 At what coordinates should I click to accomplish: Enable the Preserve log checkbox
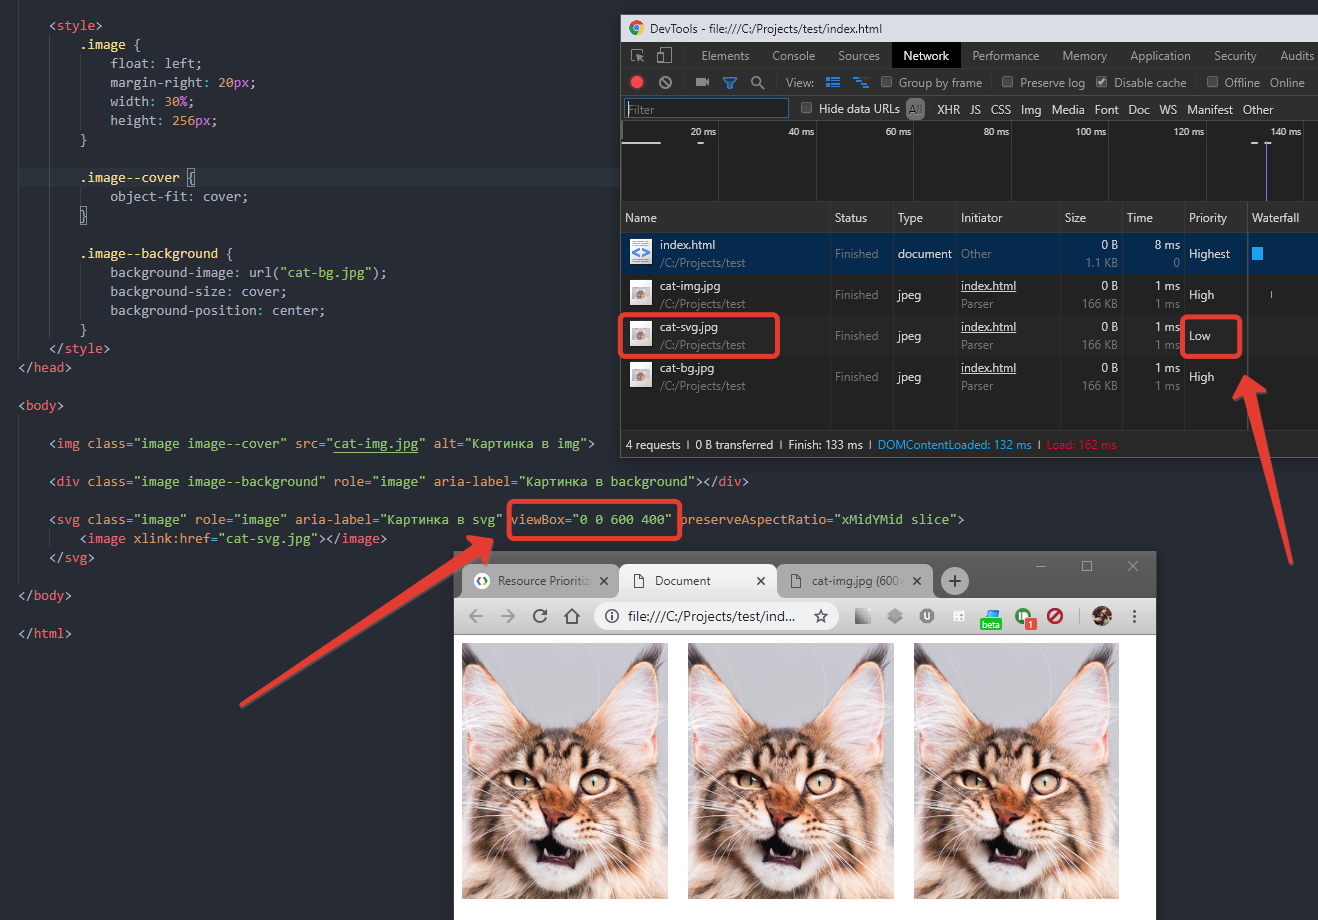click(x=1008, y=83)
